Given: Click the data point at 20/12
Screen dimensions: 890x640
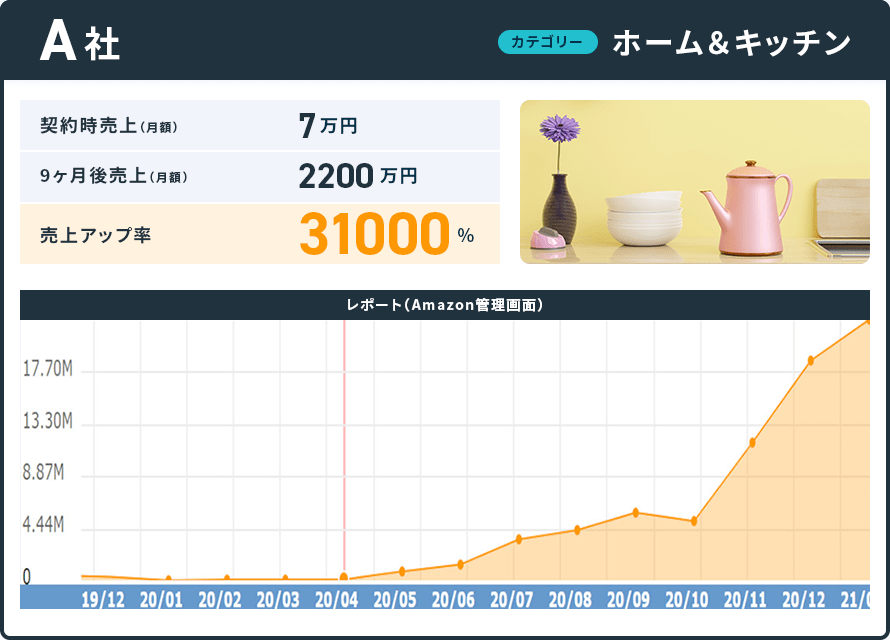Looking at the screenshot, I should (x=811, y=360).
